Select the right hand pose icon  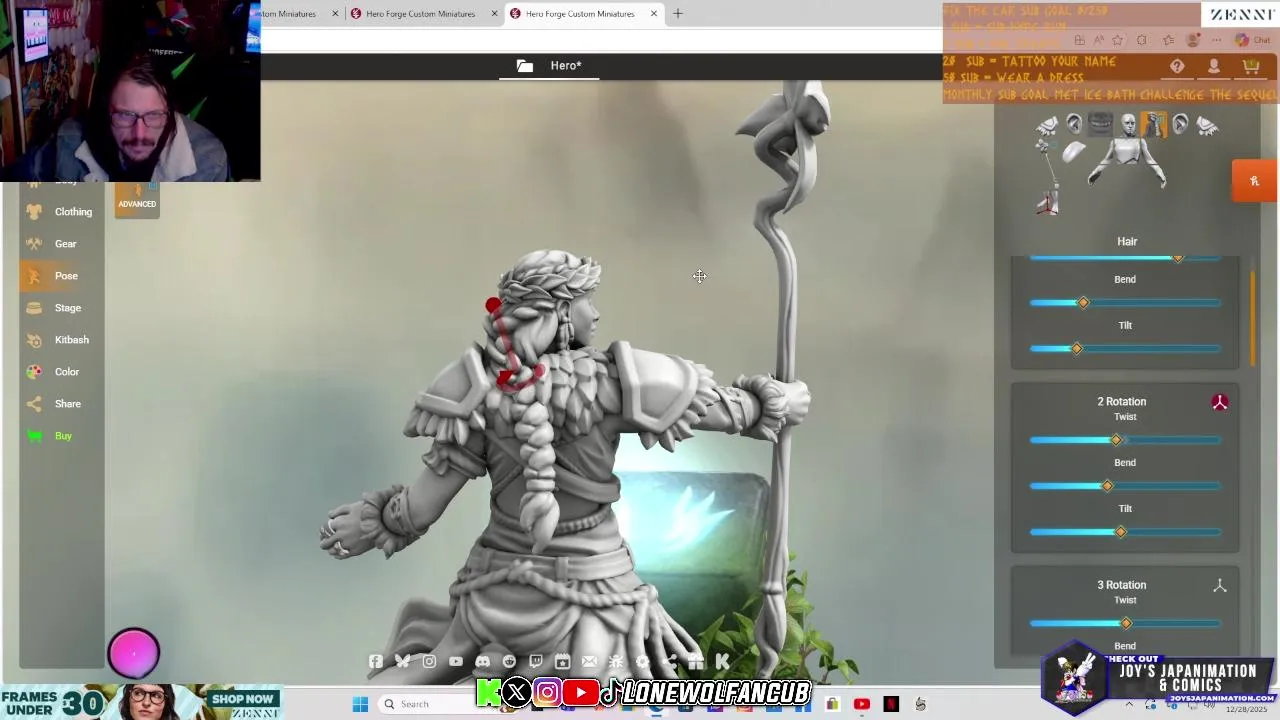(1207, 125)
